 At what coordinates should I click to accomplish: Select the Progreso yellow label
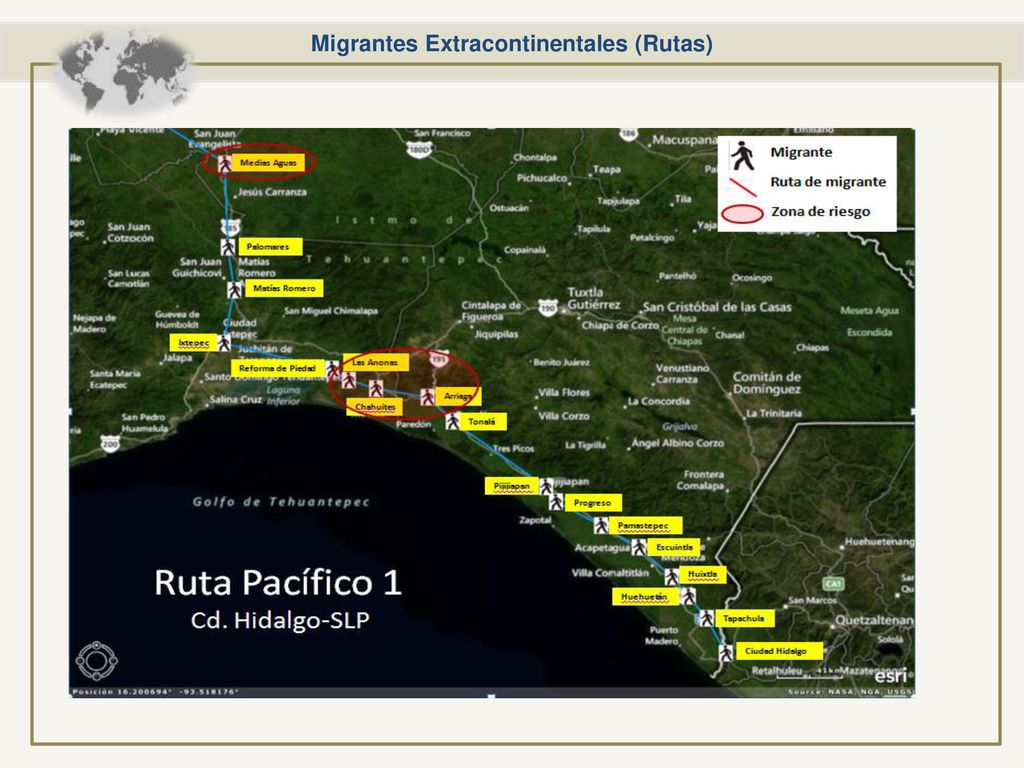(593, 503)
